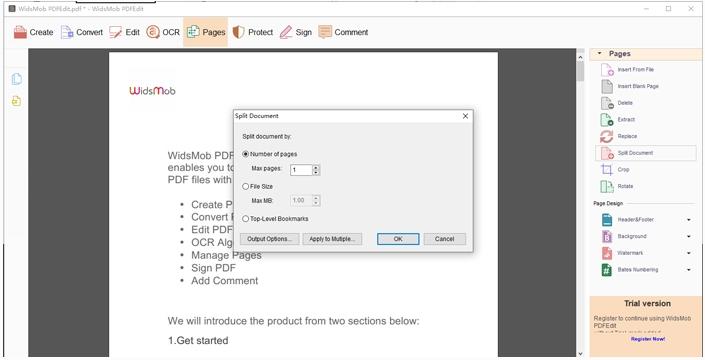Select the Number of pages radio button

point(245,154)
